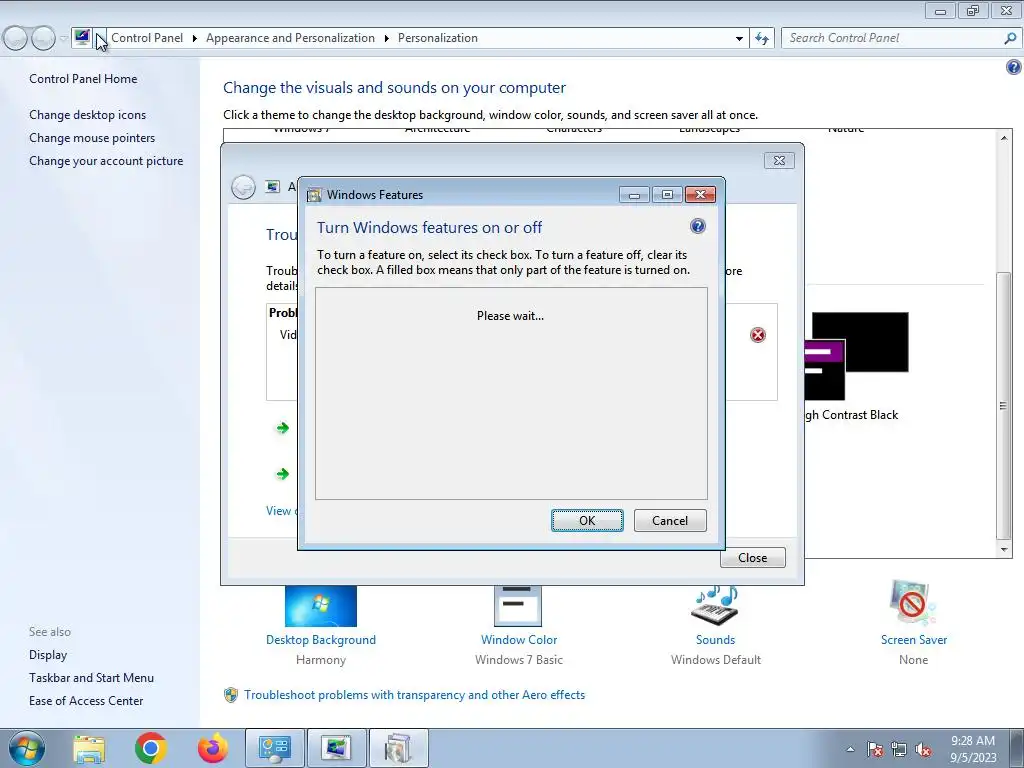Open address bar history dropdown
1024x768 pixels.
pyautogui.click(x=739, y=38)
